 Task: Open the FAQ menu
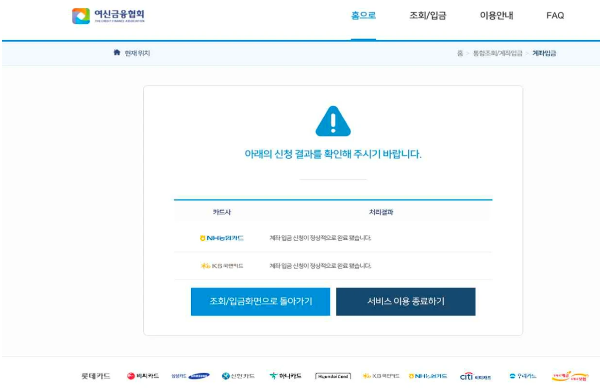[x=555, y=15]
